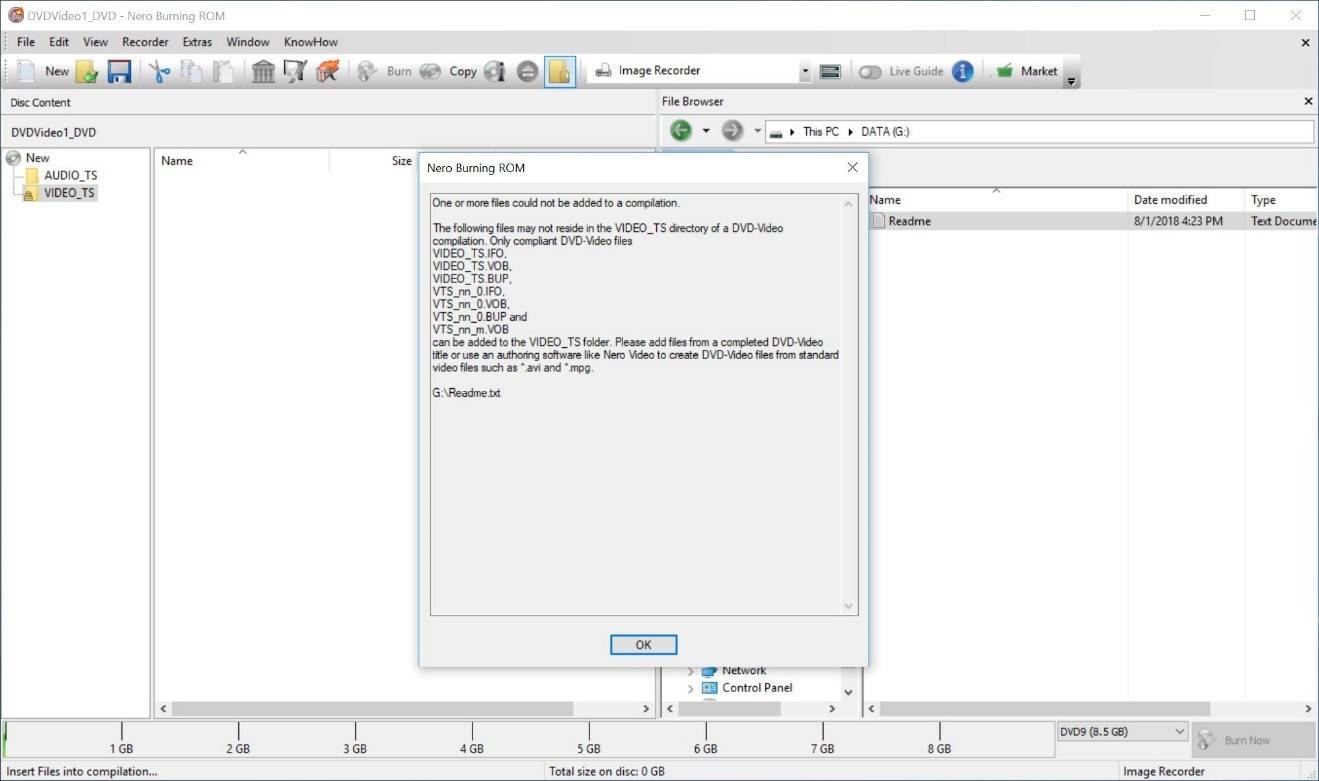
Task: Select the AUDIO_TS folder
Action: click(70, 175)
